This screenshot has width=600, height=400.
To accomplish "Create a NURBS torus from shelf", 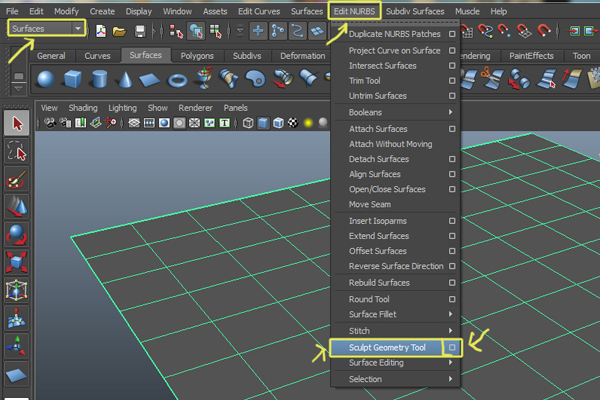I will click(x=178, y=80).
